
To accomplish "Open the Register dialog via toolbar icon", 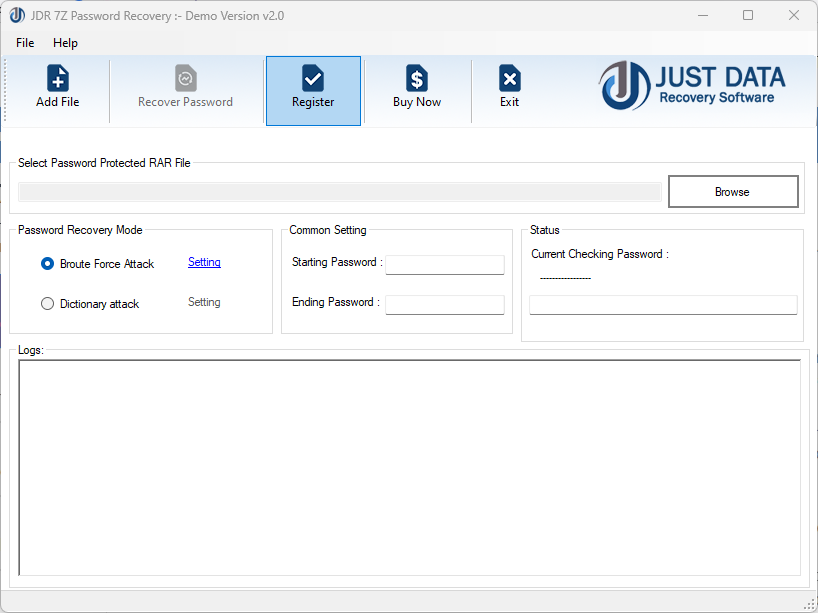I will point(313,90).
